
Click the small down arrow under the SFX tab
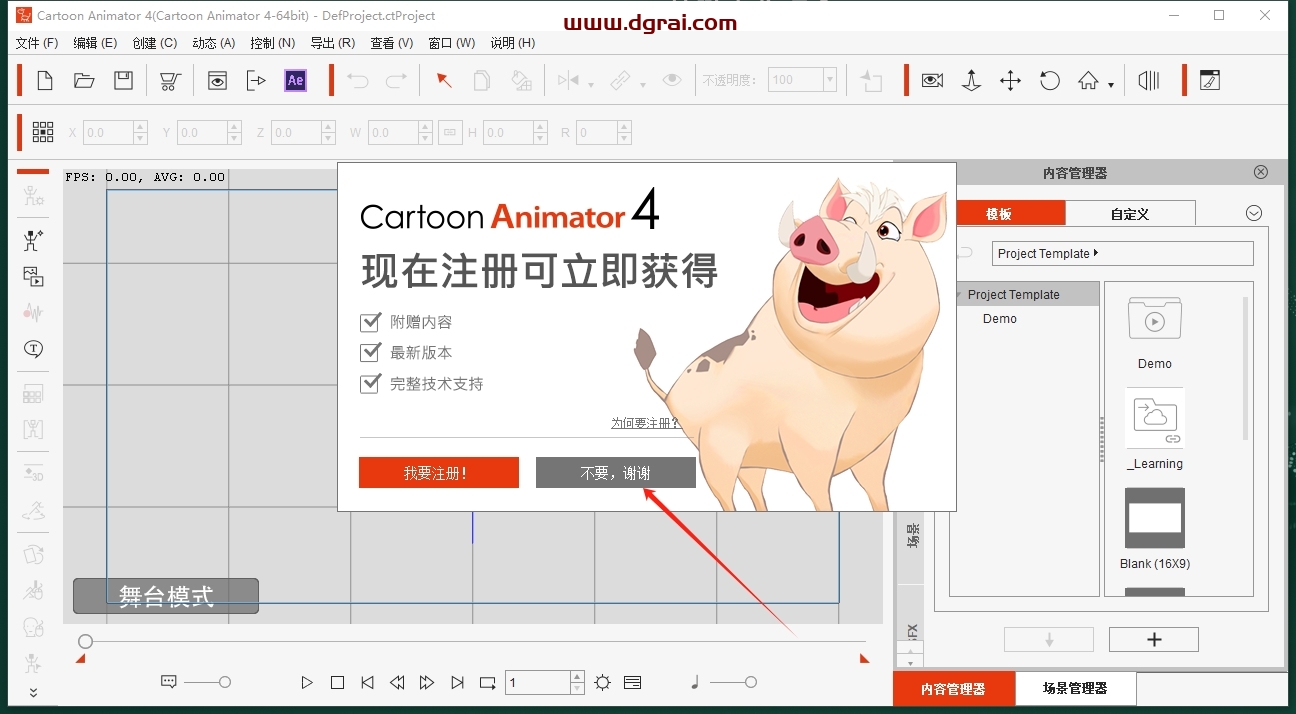tap(910, 662)
